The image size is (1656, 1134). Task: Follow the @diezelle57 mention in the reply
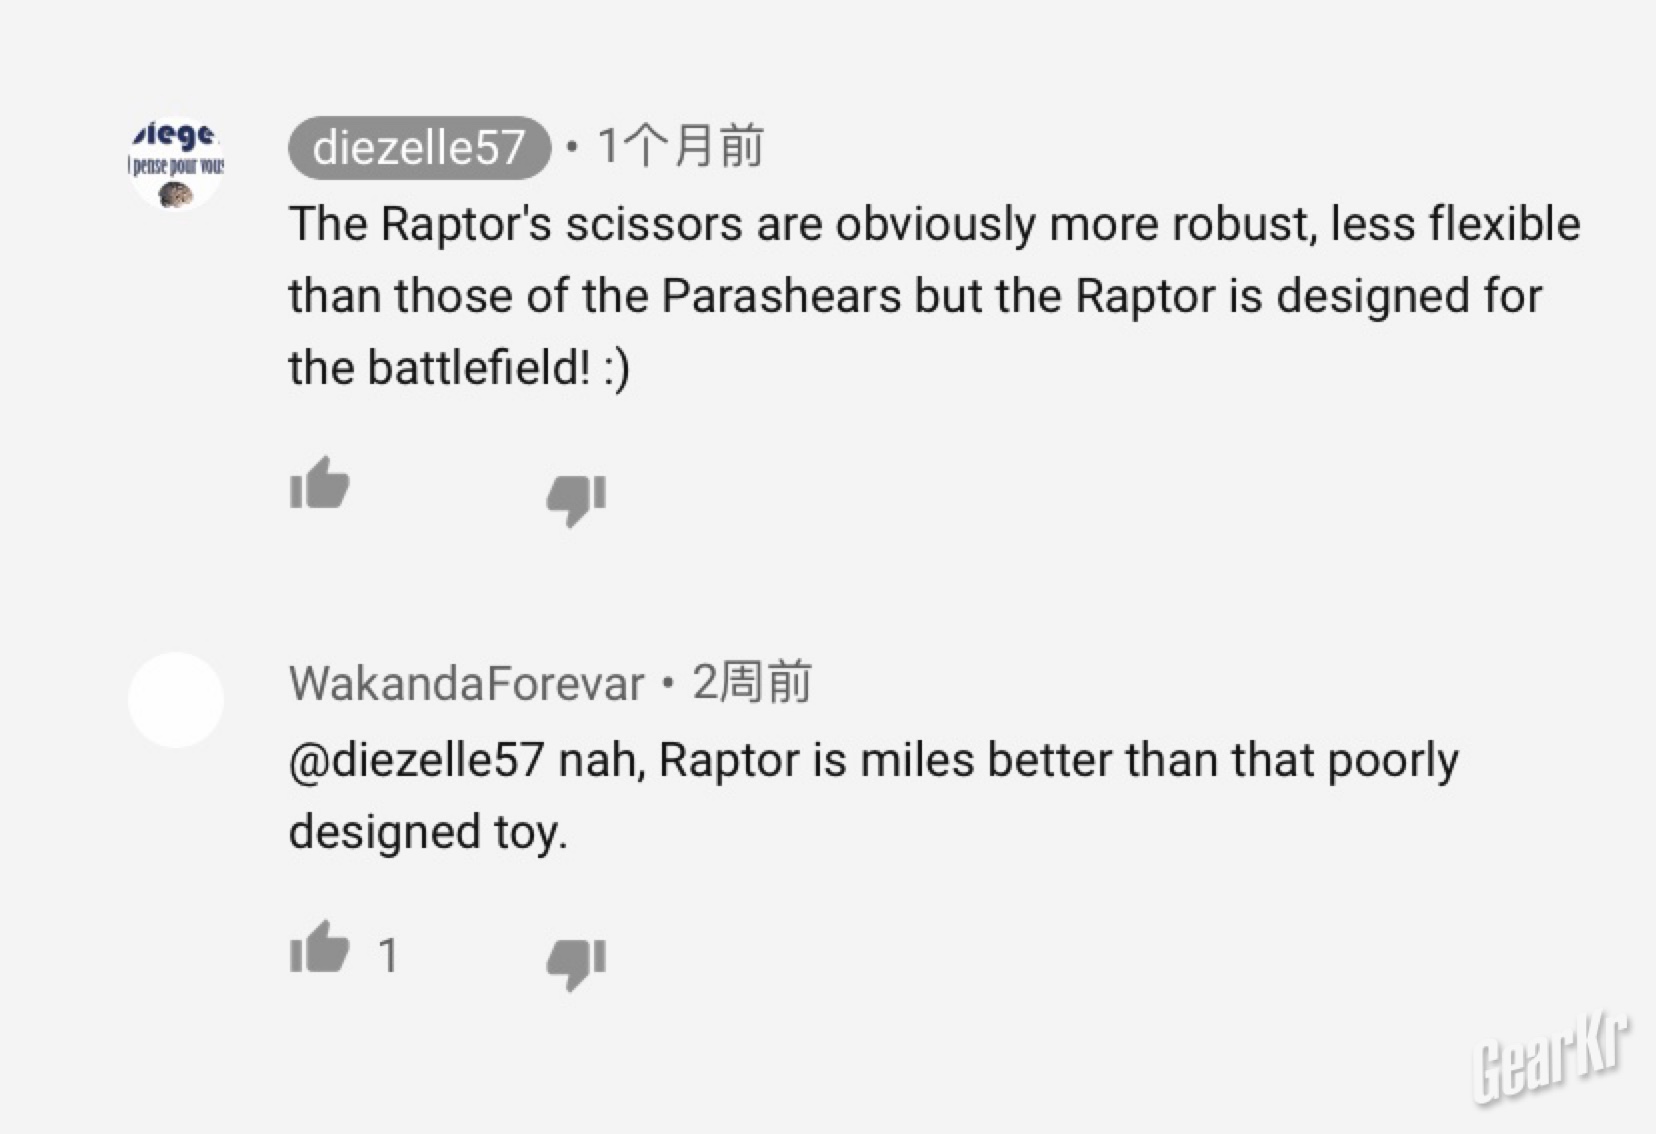coord(416,760)
